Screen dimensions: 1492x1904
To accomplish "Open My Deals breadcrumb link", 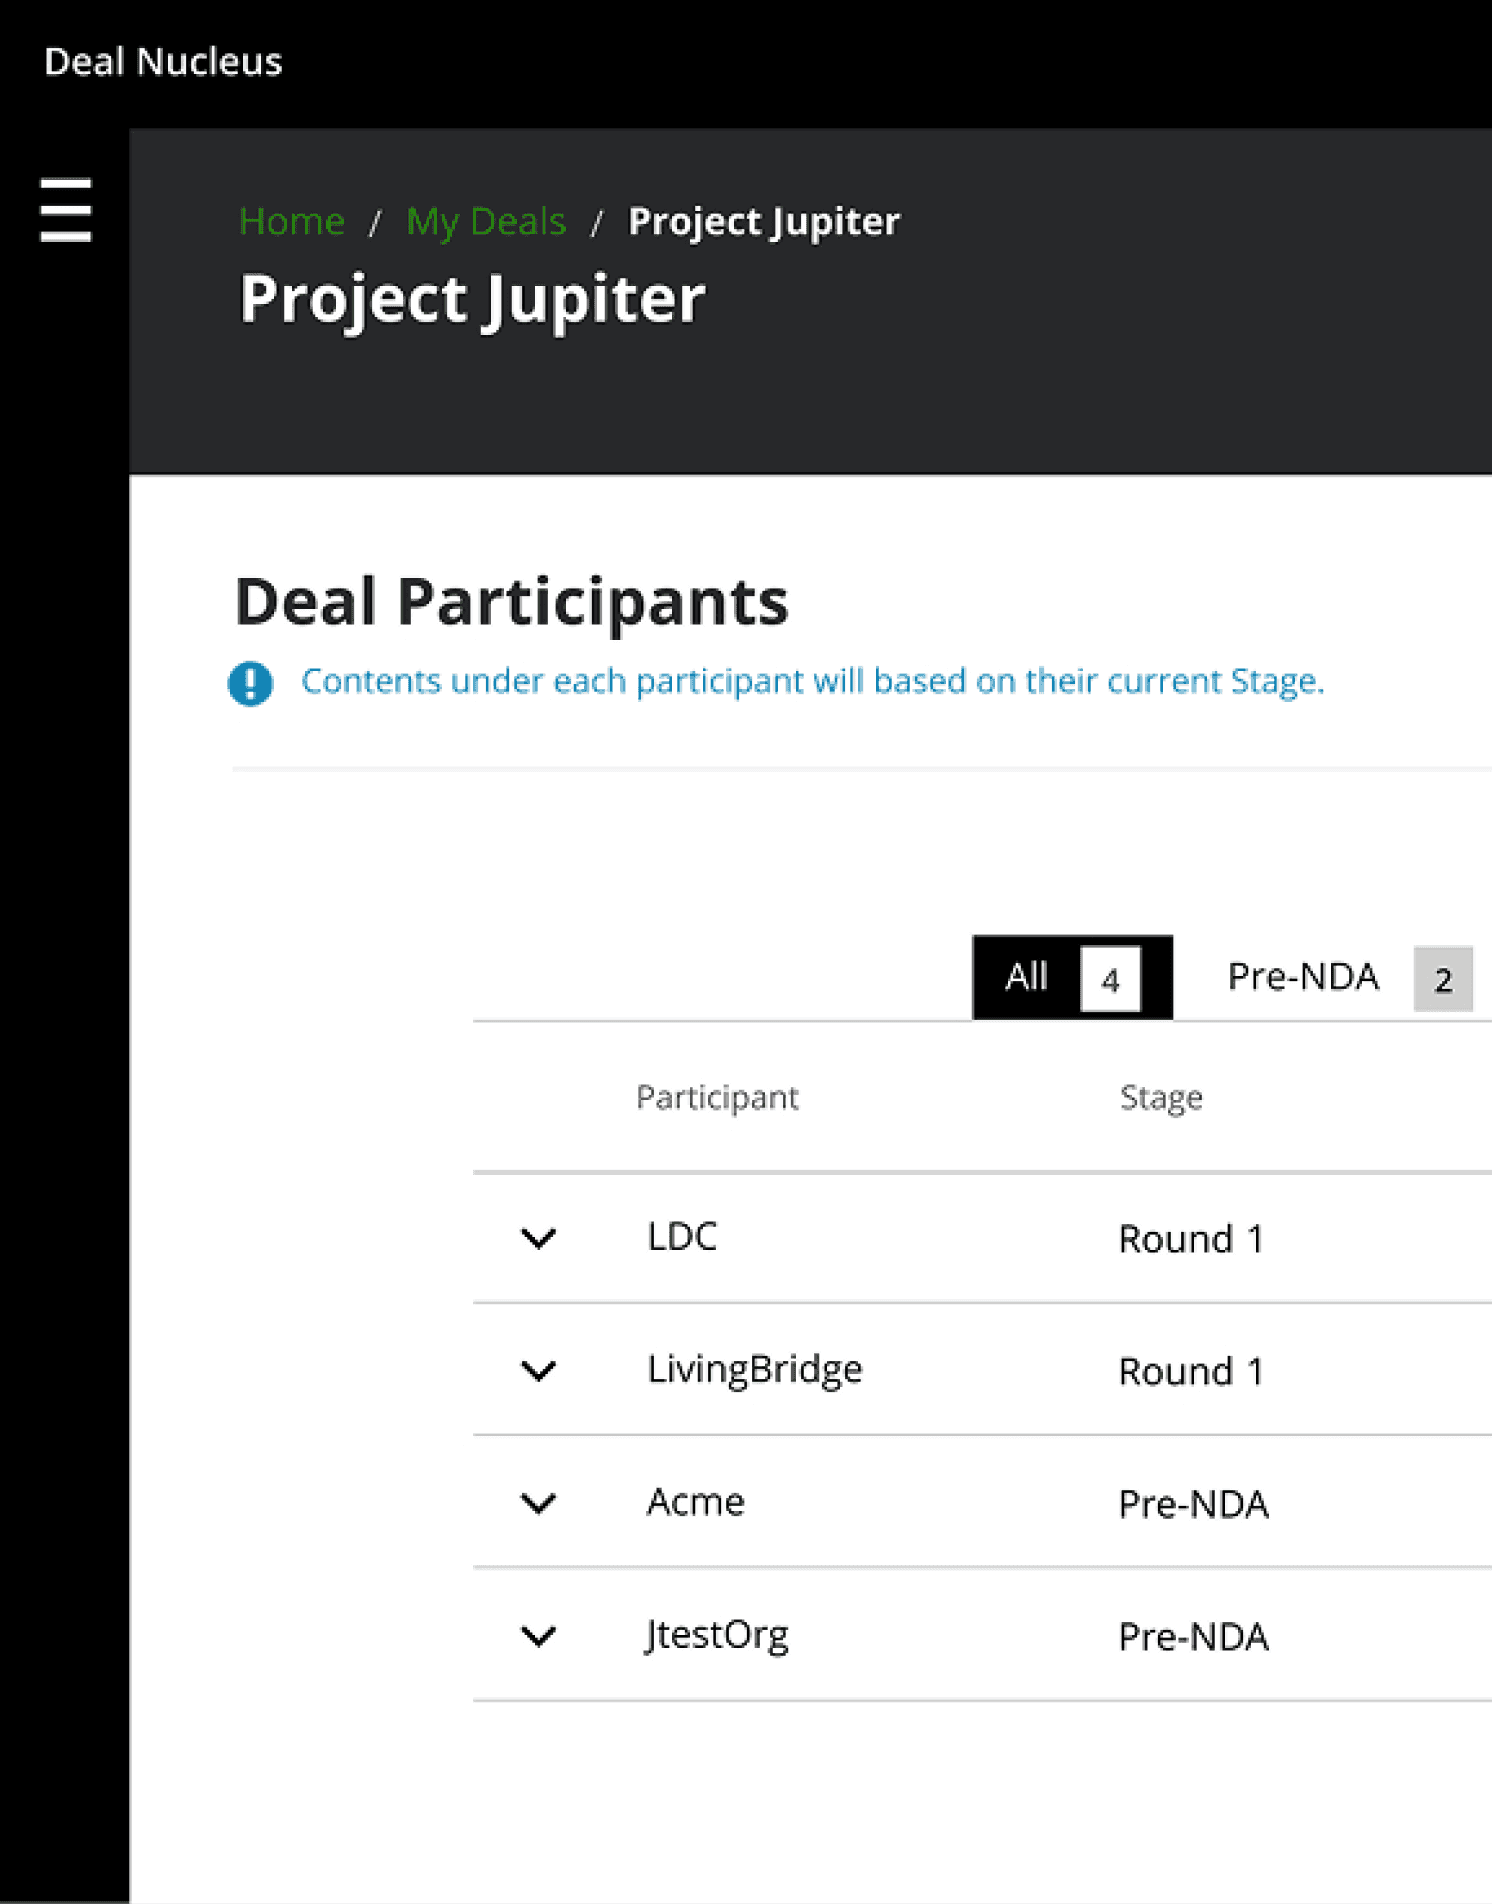I will click(486, 221).
